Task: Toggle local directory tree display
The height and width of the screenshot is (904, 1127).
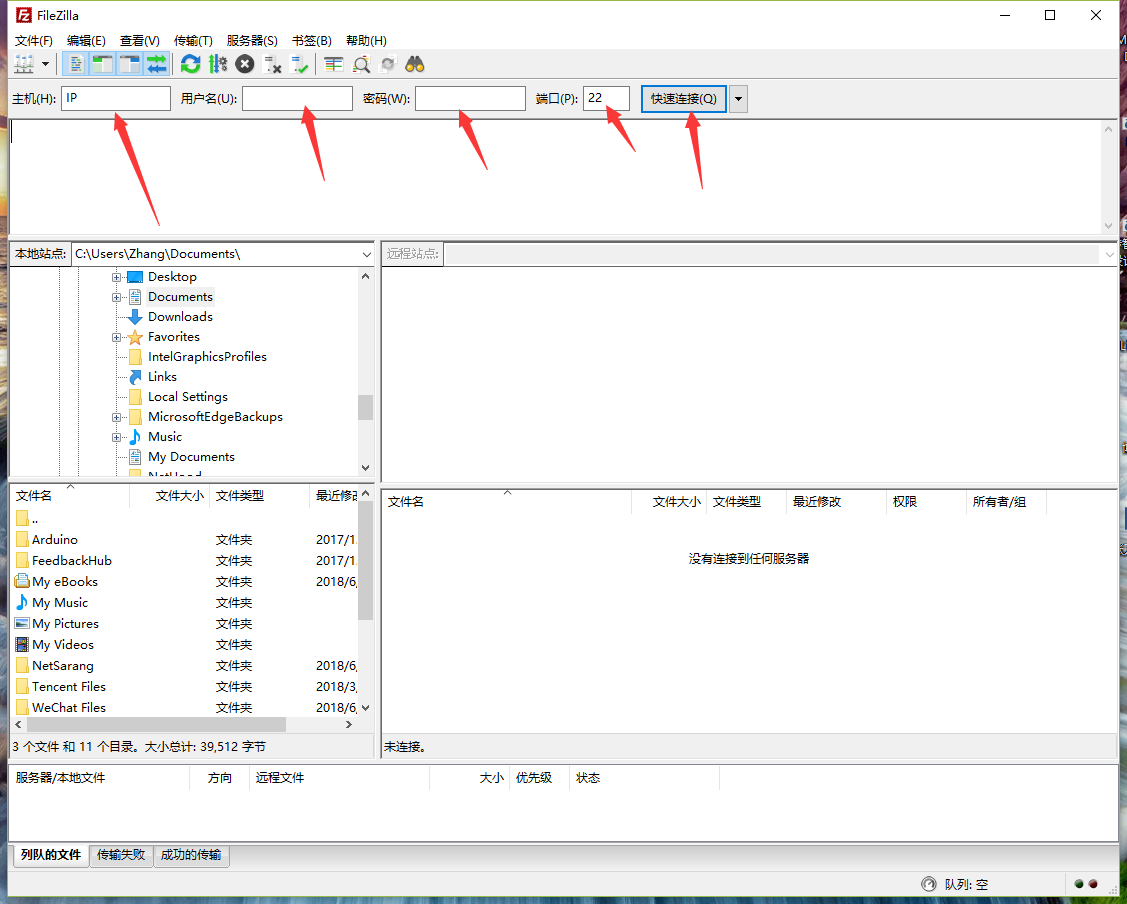Action: (x=103, y=64)
